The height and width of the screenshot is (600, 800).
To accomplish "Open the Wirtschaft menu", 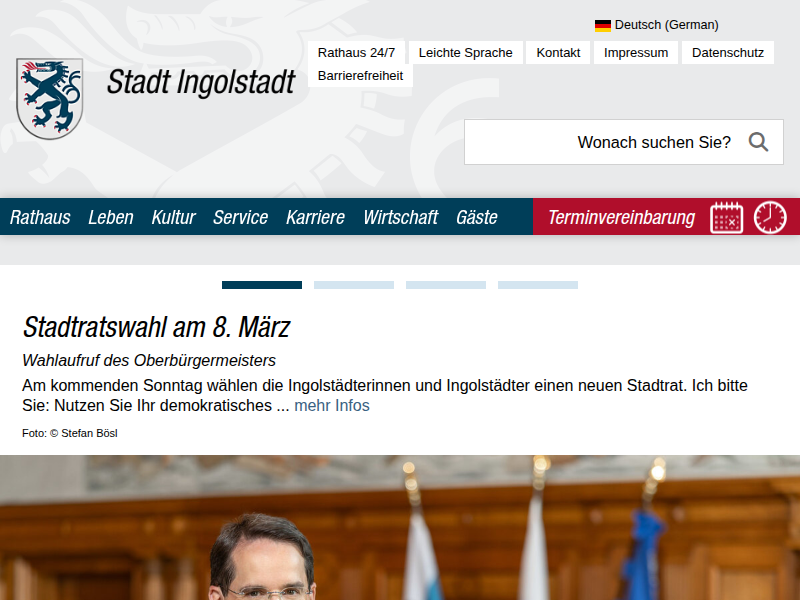I will pyautogui.click(x=400, y=217).
